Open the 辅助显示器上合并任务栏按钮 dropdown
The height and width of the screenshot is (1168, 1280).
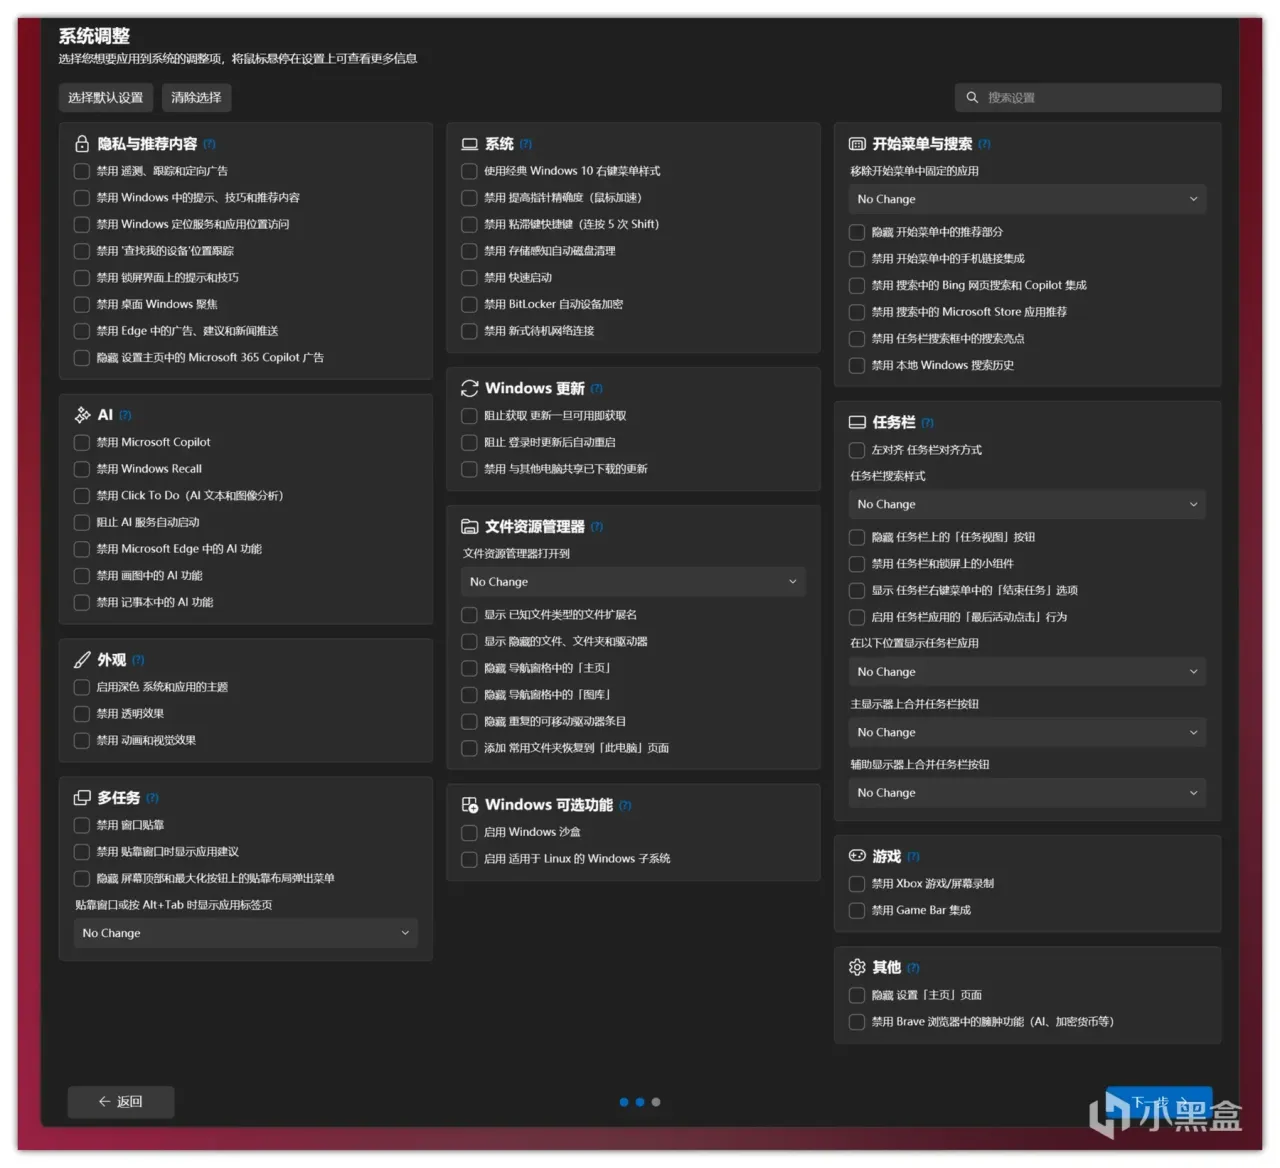click(1027, 793)
